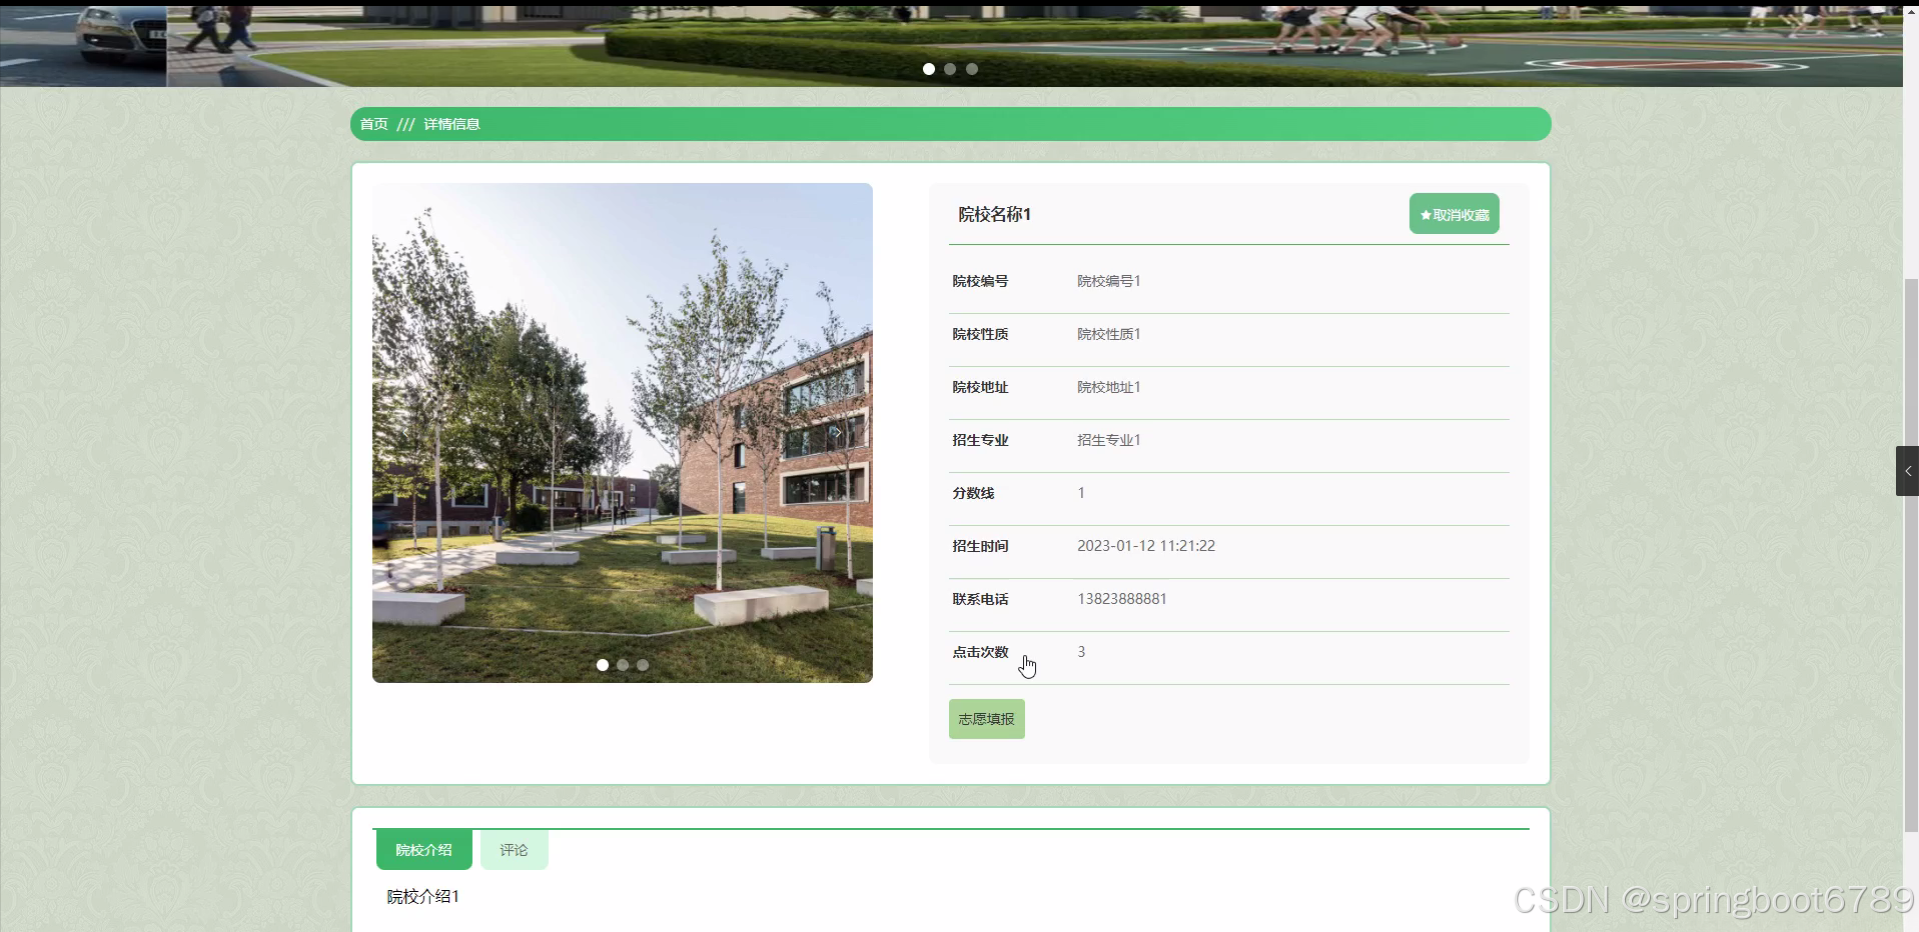The width and height of the screenshot is (1919, 932).
Task: Click the 招生专业1 value
Action: coord(1109,440)
